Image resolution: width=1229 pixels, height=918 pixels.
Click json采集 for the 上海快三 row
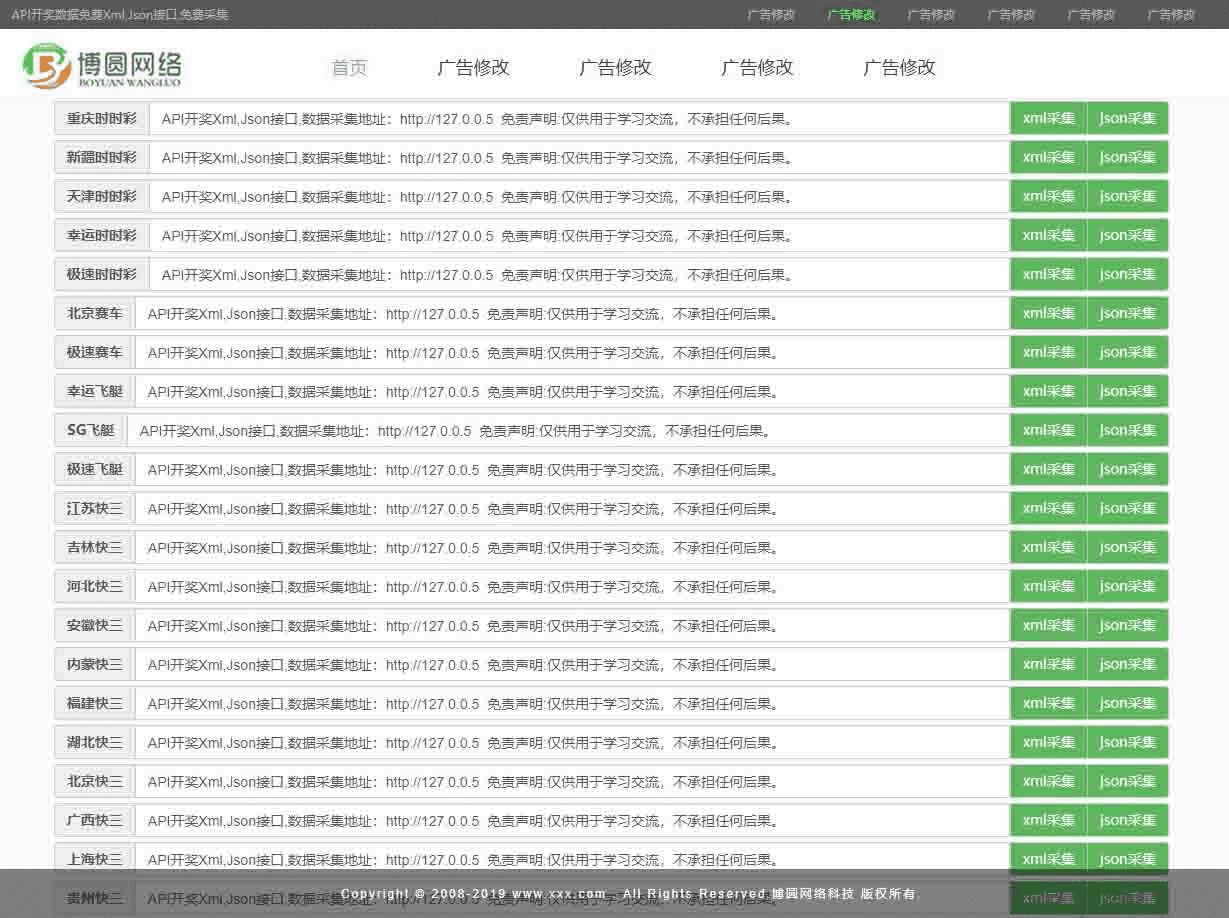tap(1127, 859)
